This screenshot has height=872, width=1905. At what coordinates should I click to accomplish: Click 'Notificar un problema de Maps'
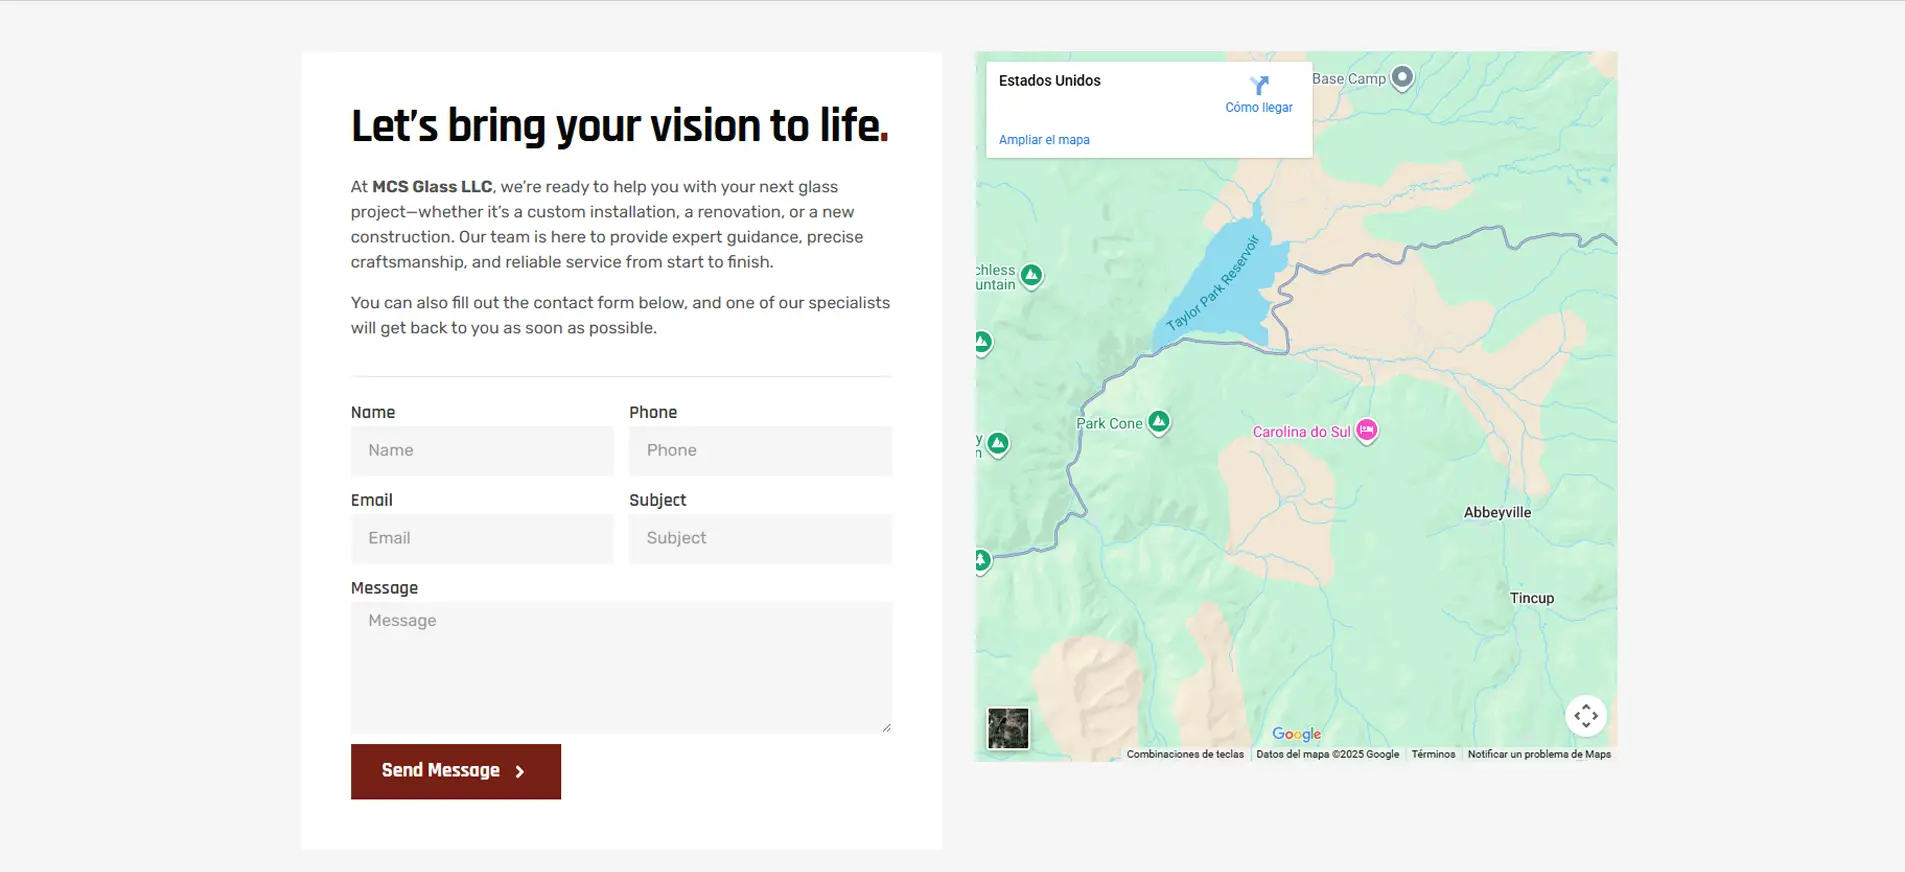(x=1539, y=754)
